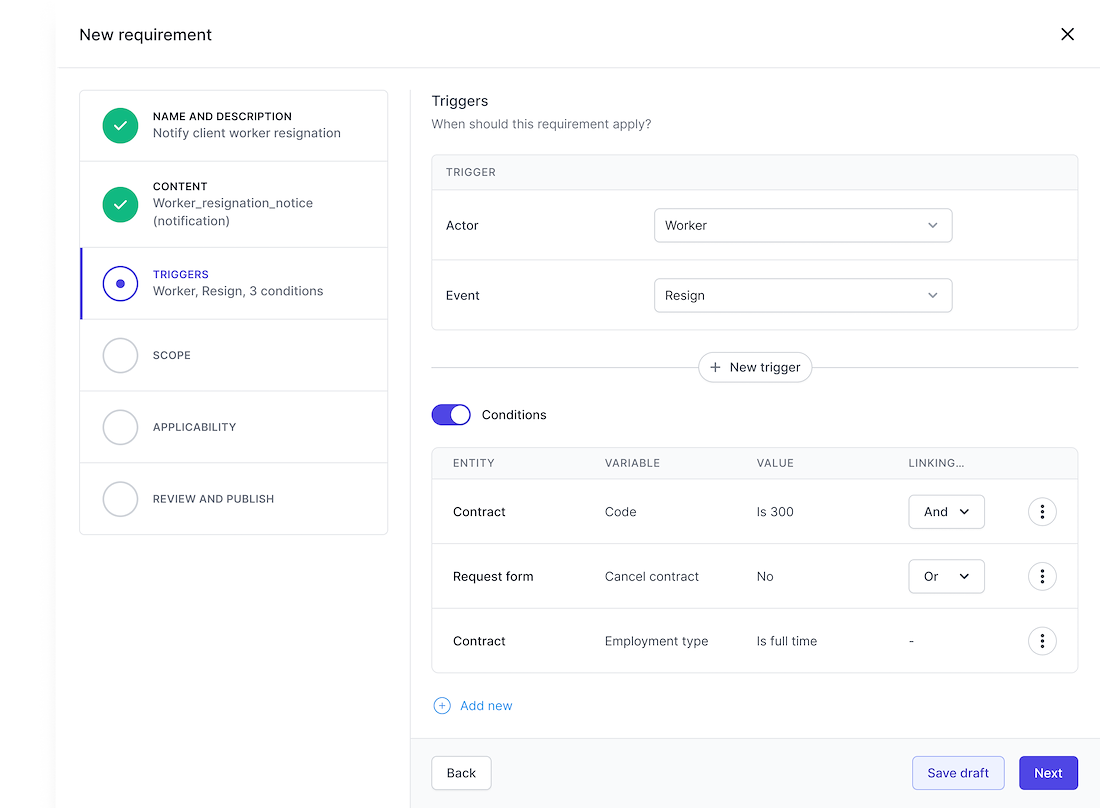Select the Triggers step

pos(234,283)
